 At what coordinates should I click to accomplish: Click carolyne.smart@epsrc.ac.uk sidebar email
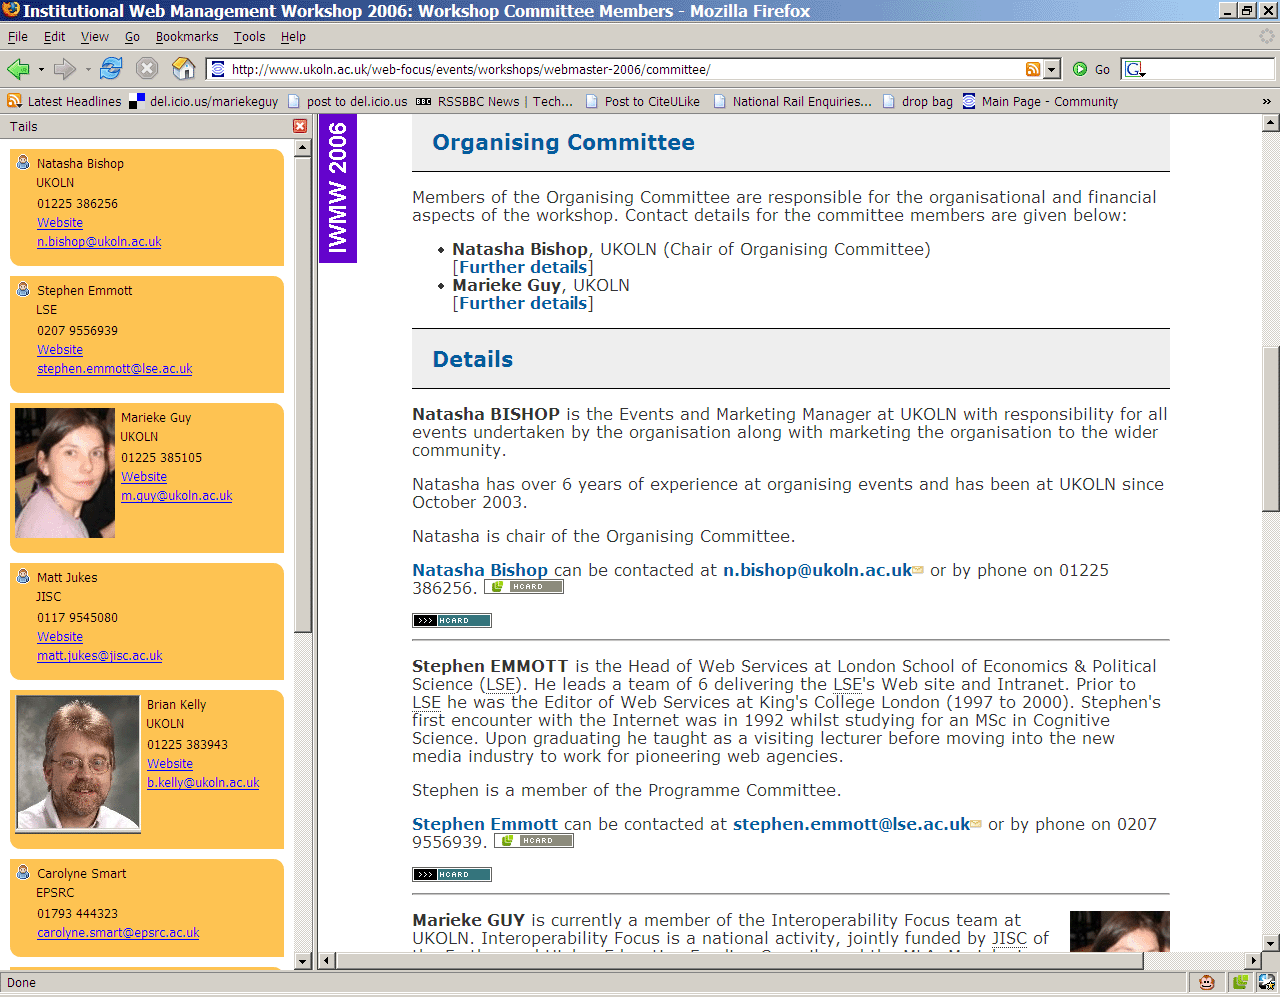coord(118,933)
